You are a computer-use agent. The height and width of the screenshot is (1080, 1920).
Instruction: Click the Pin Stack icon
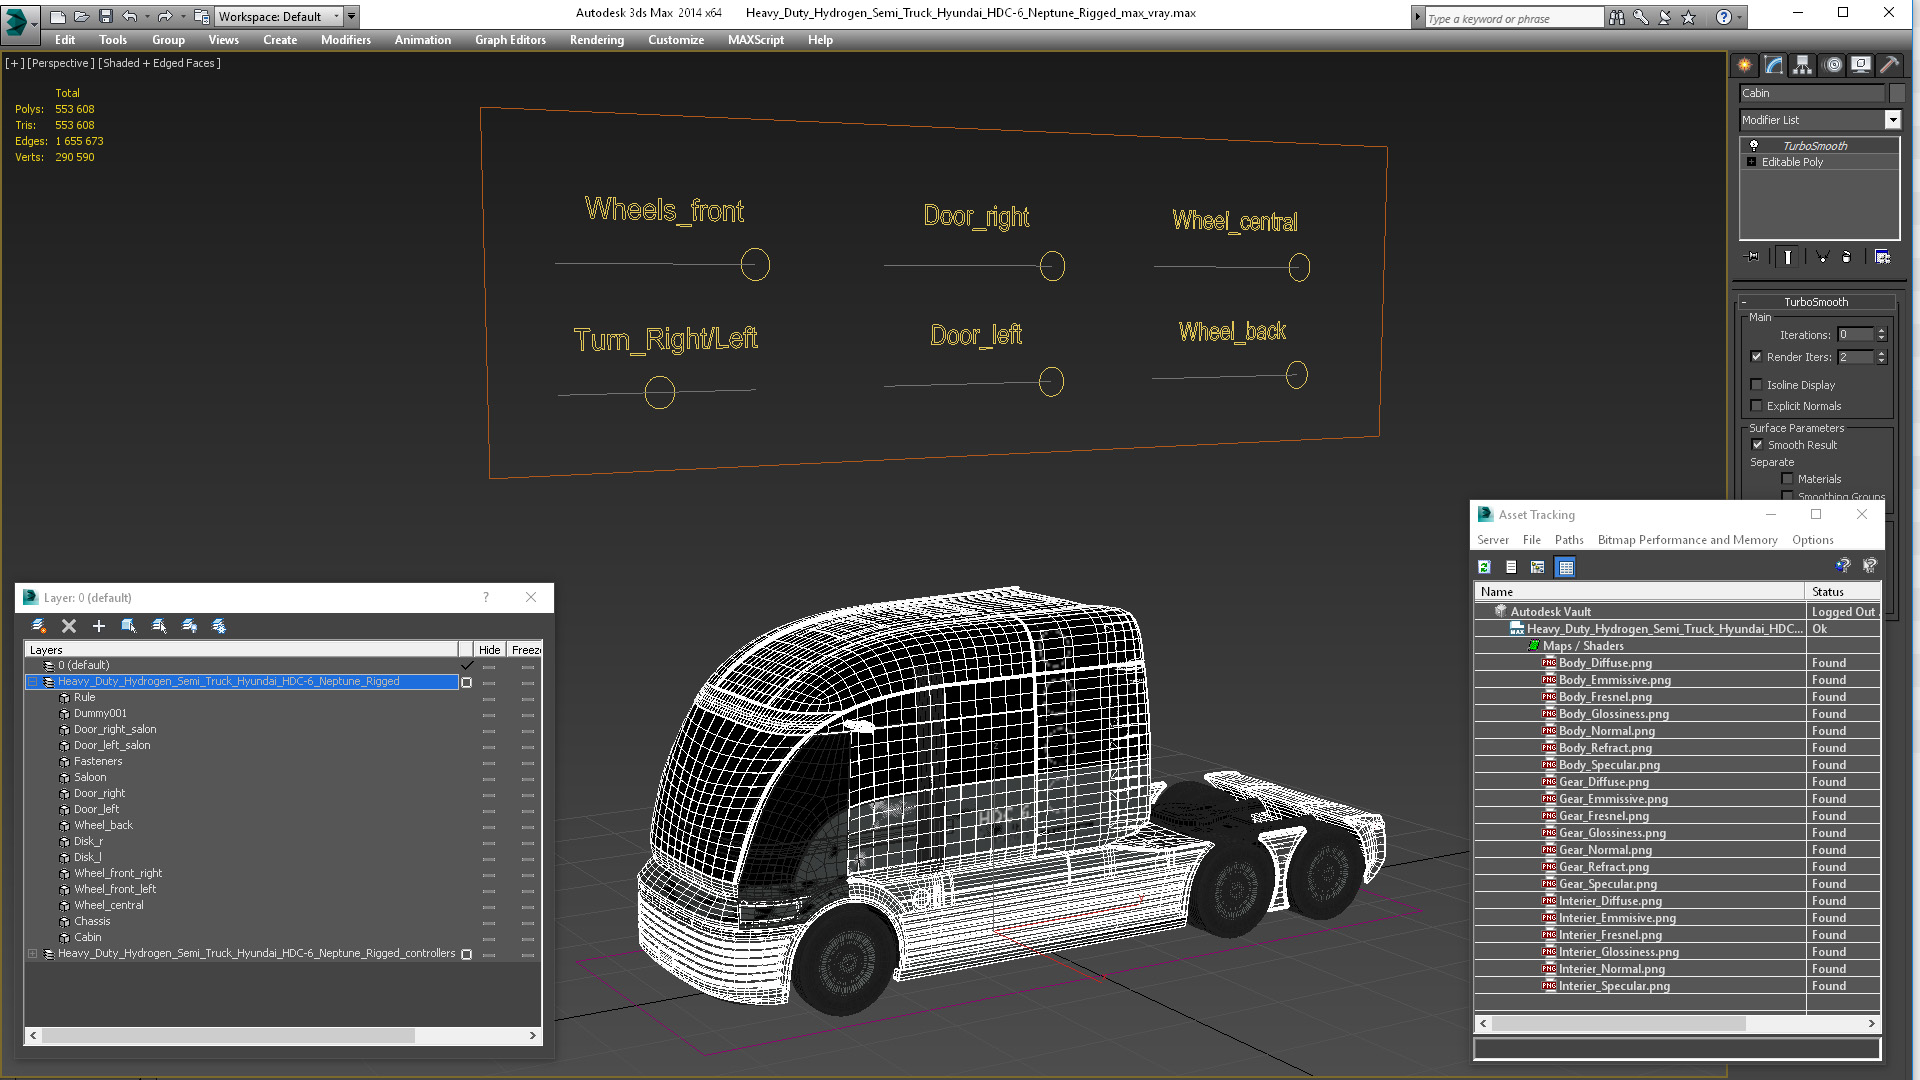1752,257
